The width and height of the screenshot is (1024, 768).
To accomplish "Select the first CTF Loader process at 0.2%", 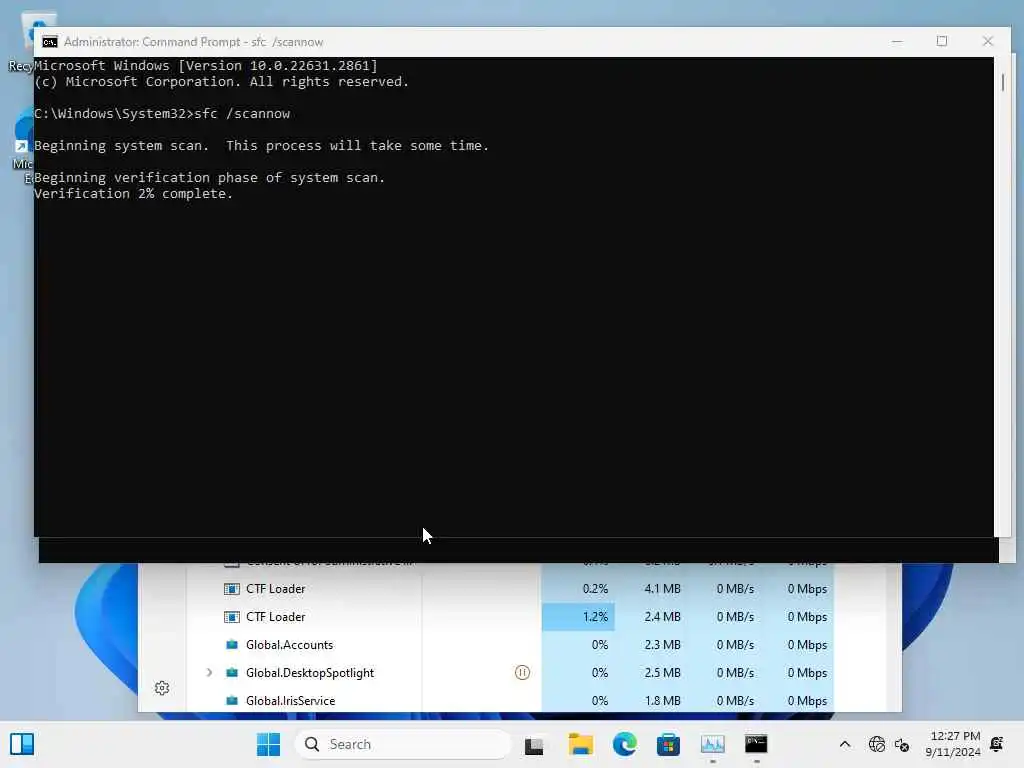I will coord(510,588).
